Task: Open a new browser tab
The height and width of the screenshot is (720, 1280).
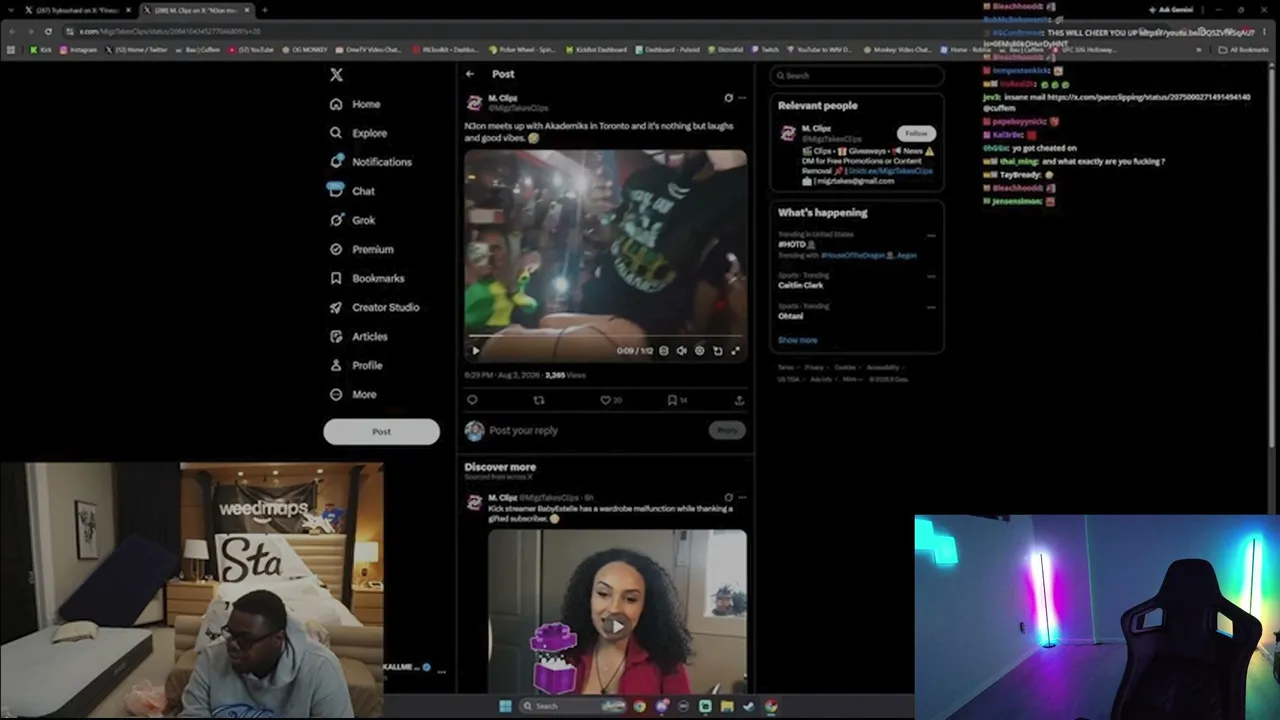Action: (x=265, y=10)
